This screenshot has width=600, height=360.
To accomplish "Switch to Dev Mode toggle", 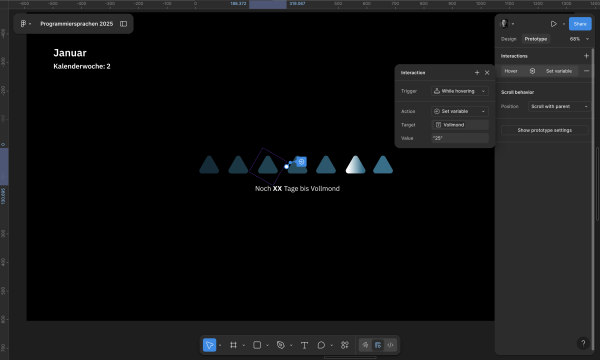I will coord(390,345).
